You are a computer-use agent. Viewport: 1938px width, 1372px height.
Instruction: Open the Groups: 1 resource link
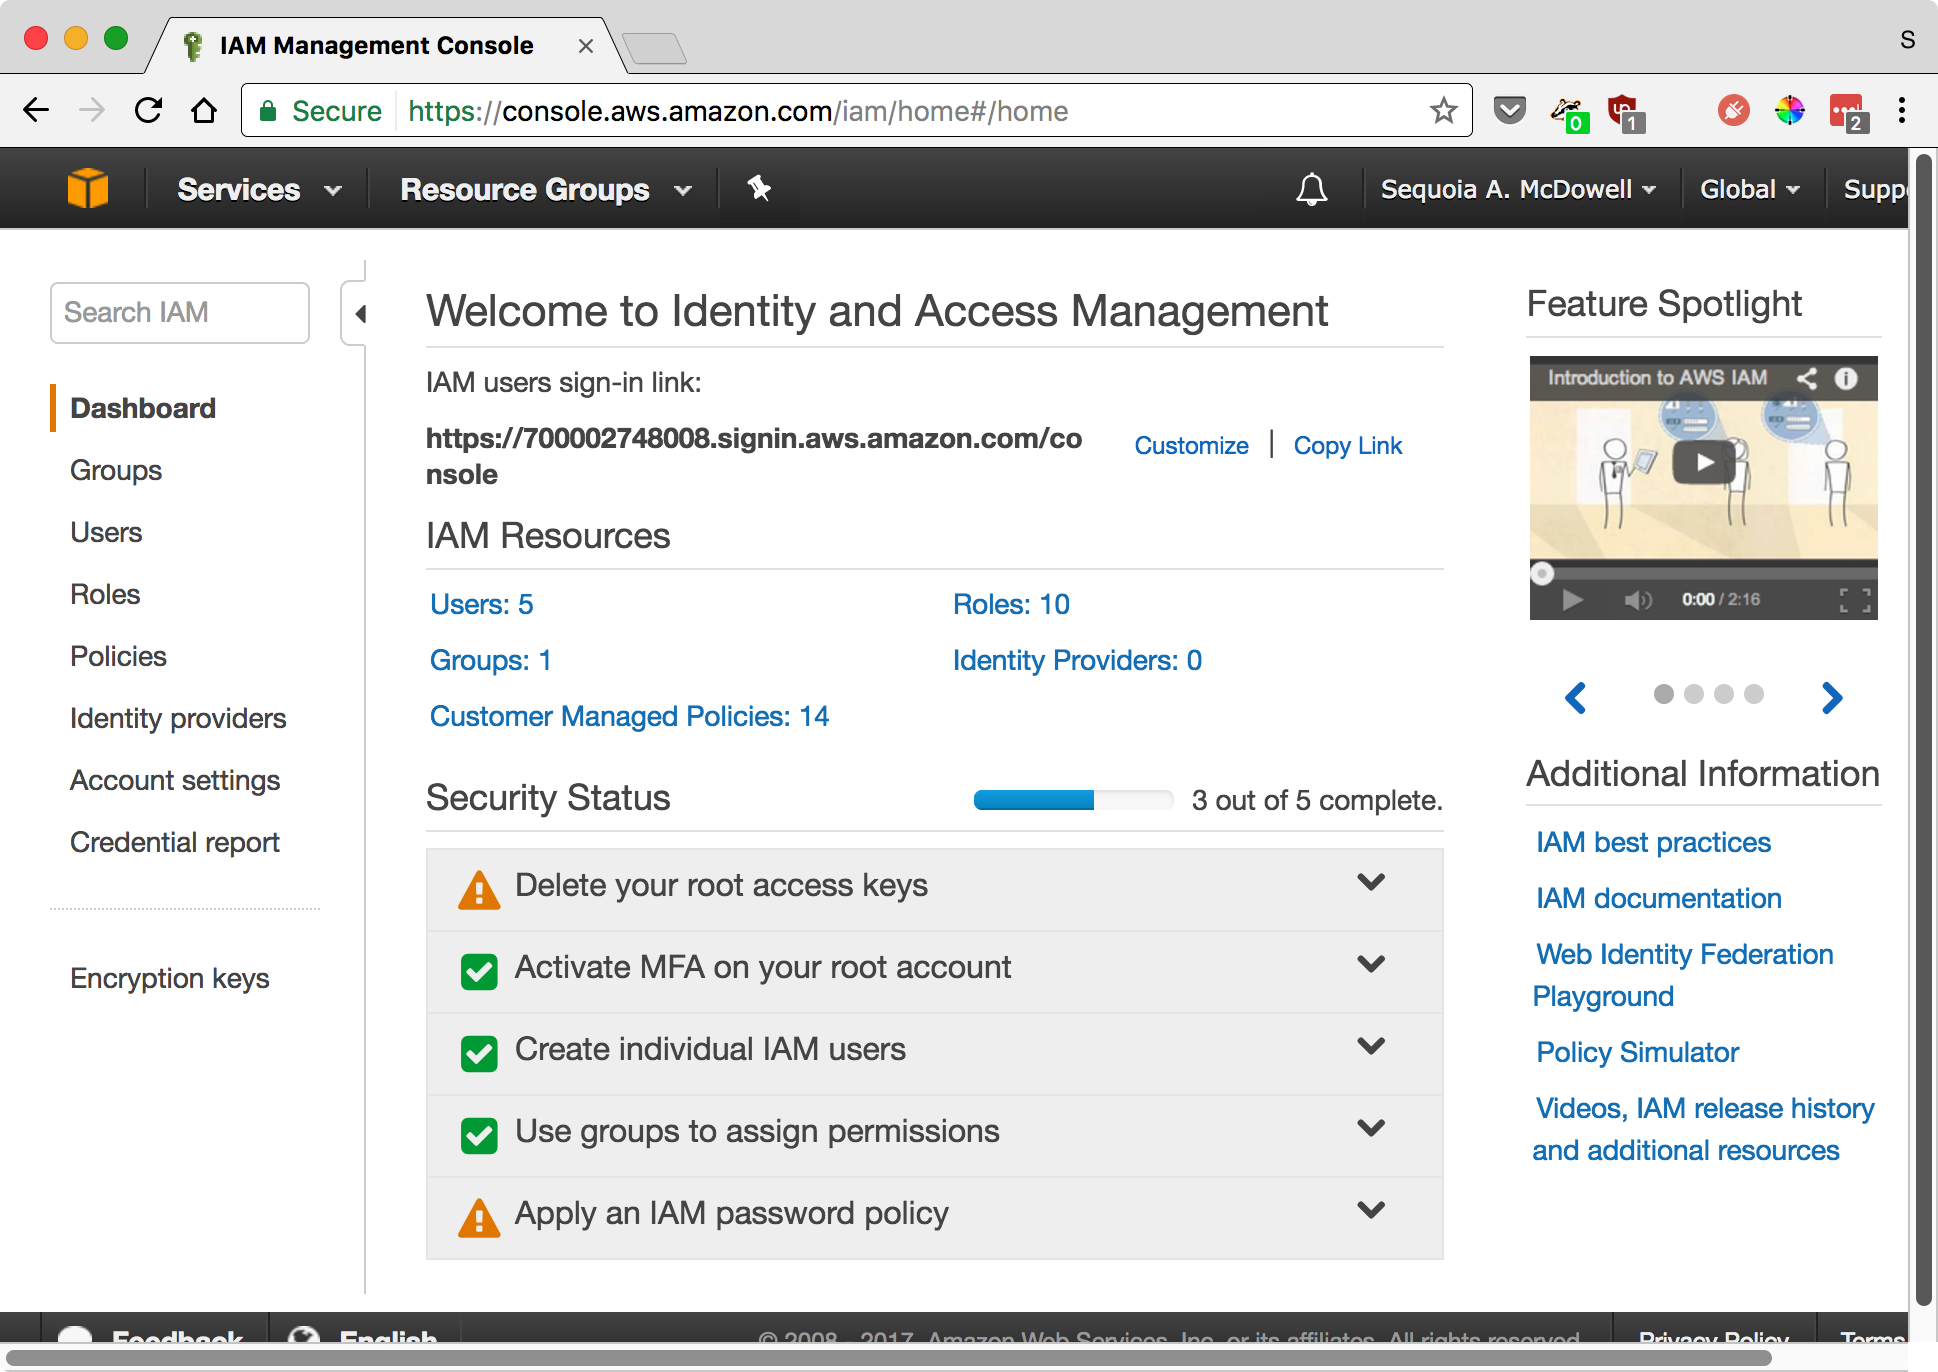(491, 660)
